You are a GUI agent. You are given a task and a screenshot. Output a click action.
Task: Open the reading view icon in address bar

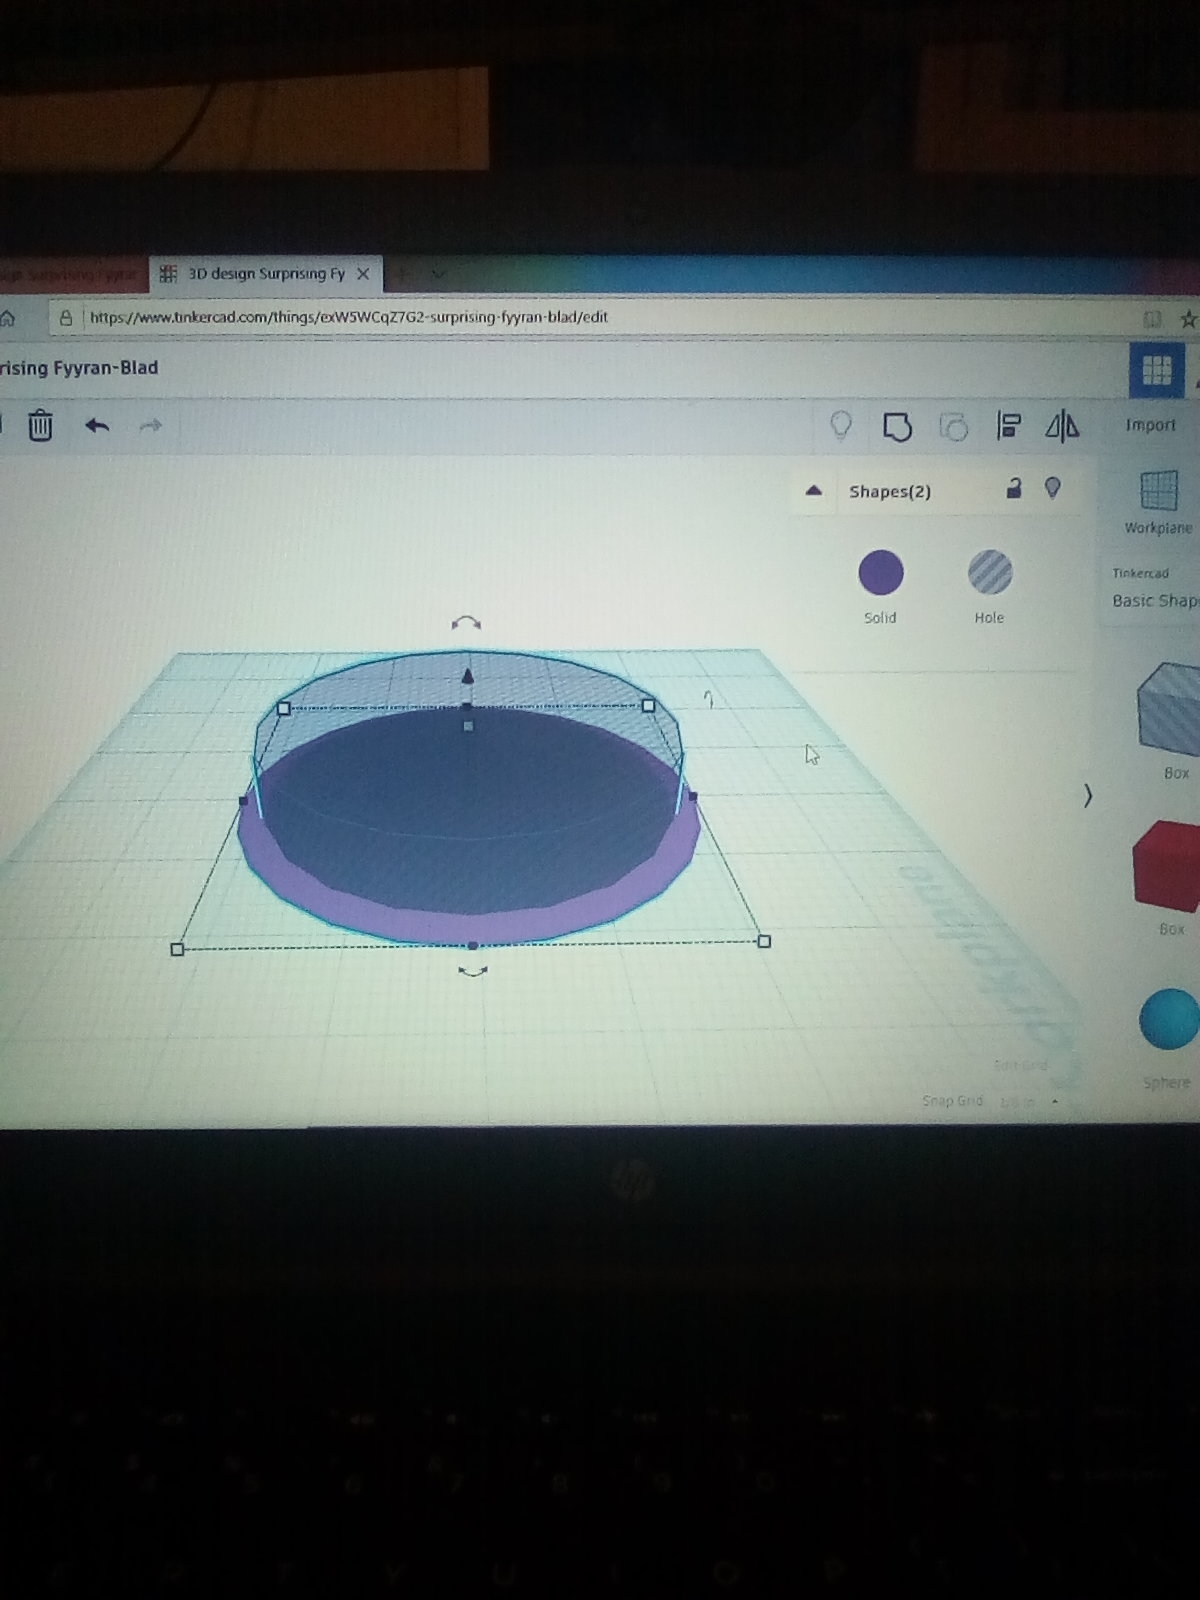tap(1152, 319)
